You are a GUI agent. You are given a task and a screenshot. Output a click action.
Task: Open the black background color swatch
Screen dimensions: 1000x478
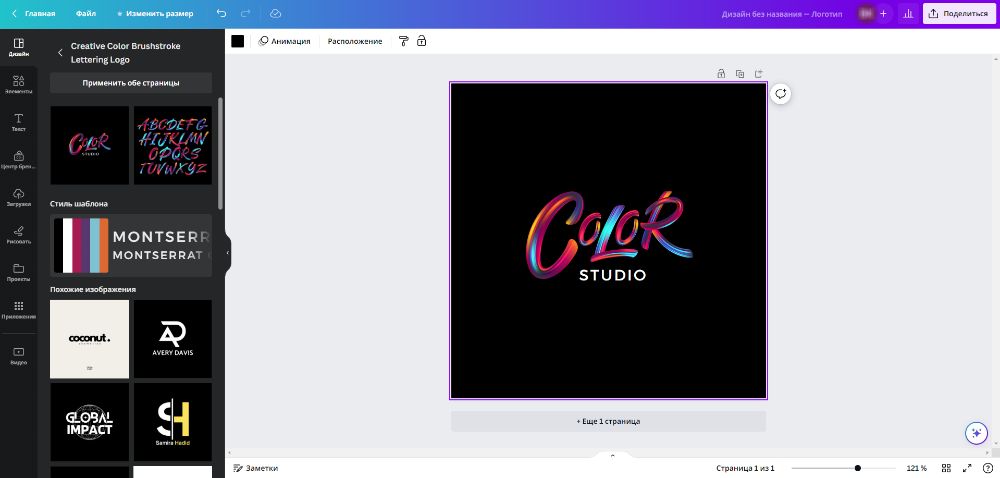238,41
